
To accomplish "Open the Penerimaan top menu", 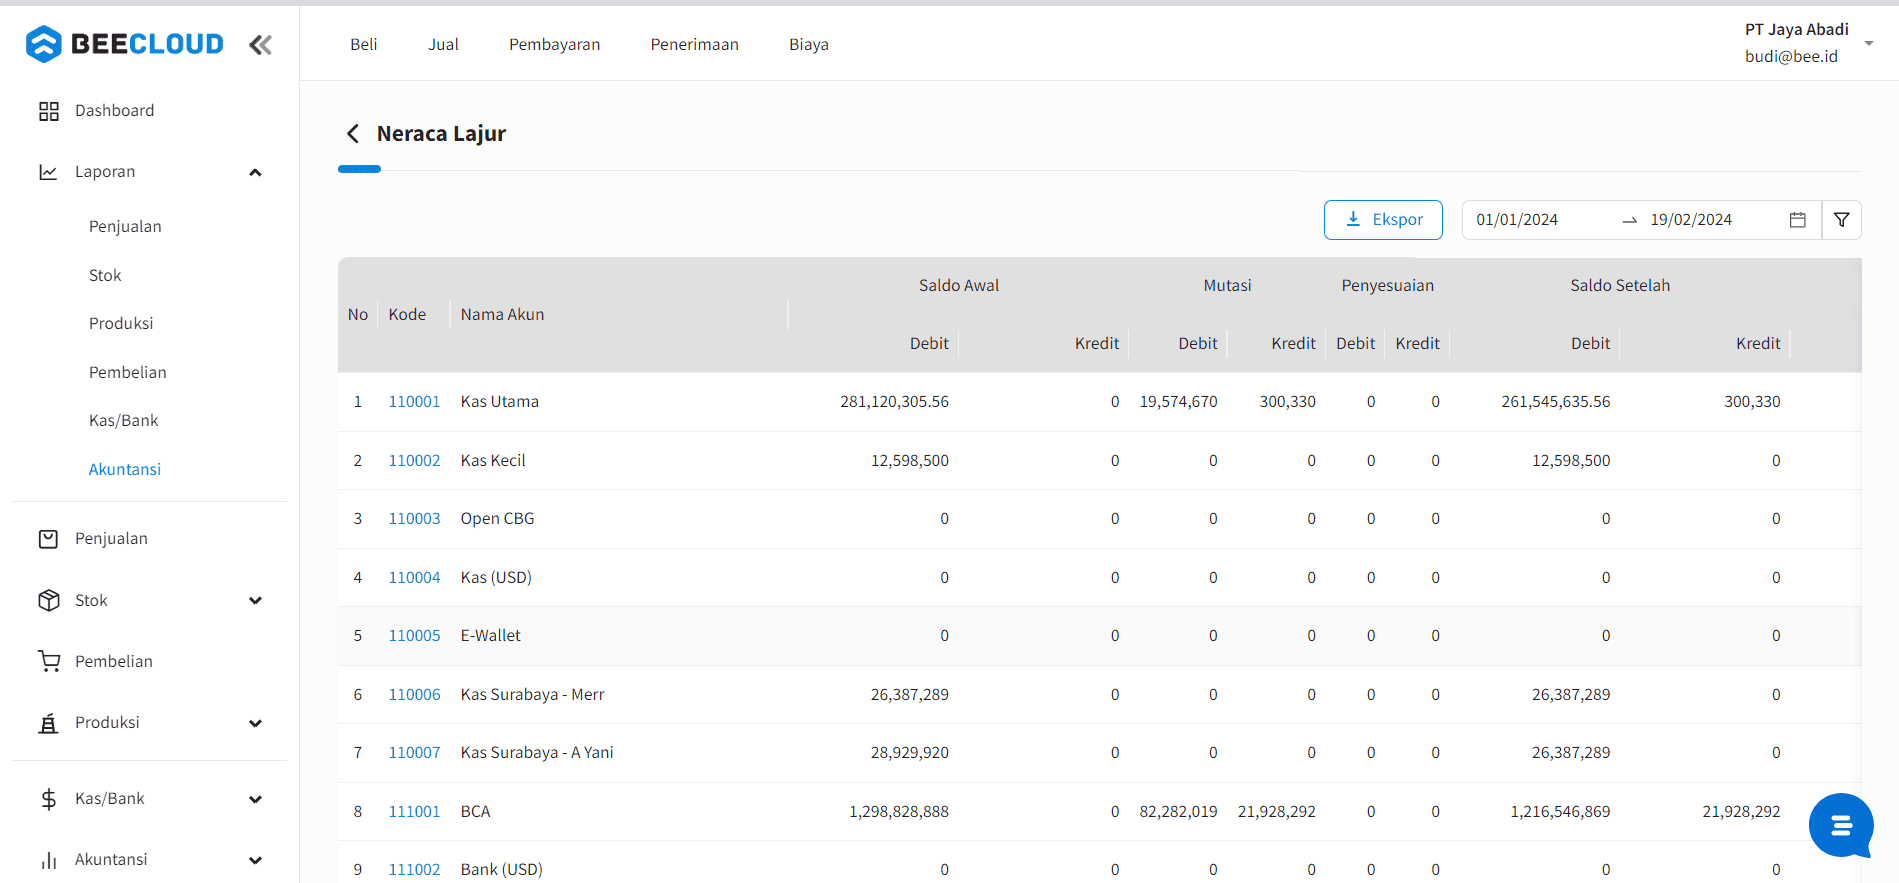I will [695, 44].
